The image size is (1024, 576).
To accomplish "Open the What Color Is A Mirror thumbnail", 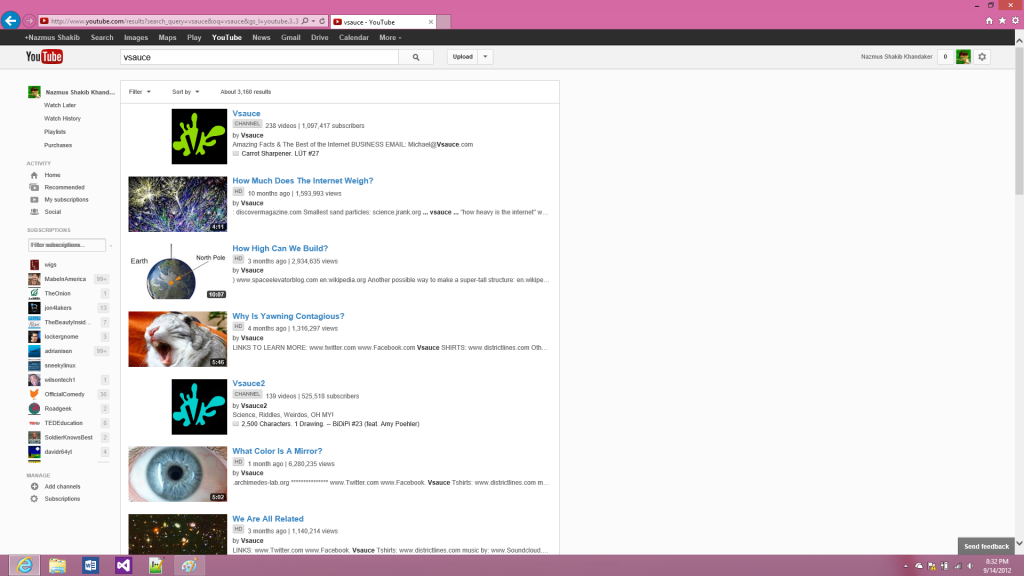I will (177, 474).
